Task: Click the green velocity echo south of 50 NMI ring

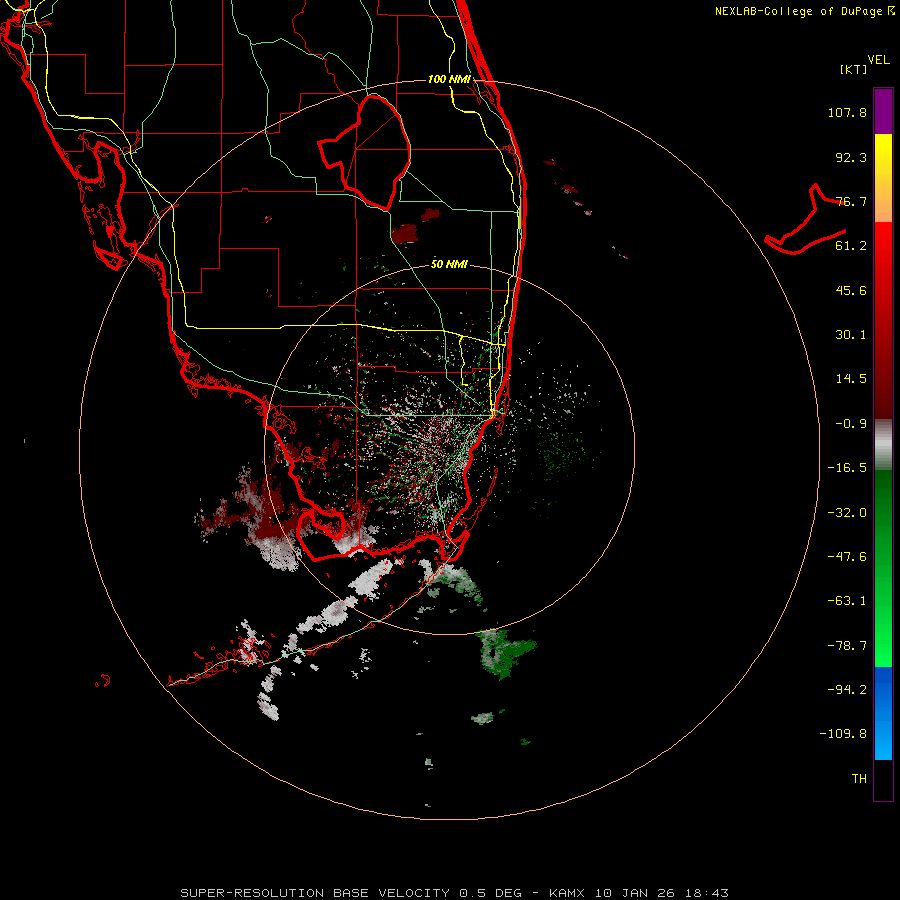Action: [505, 653]
